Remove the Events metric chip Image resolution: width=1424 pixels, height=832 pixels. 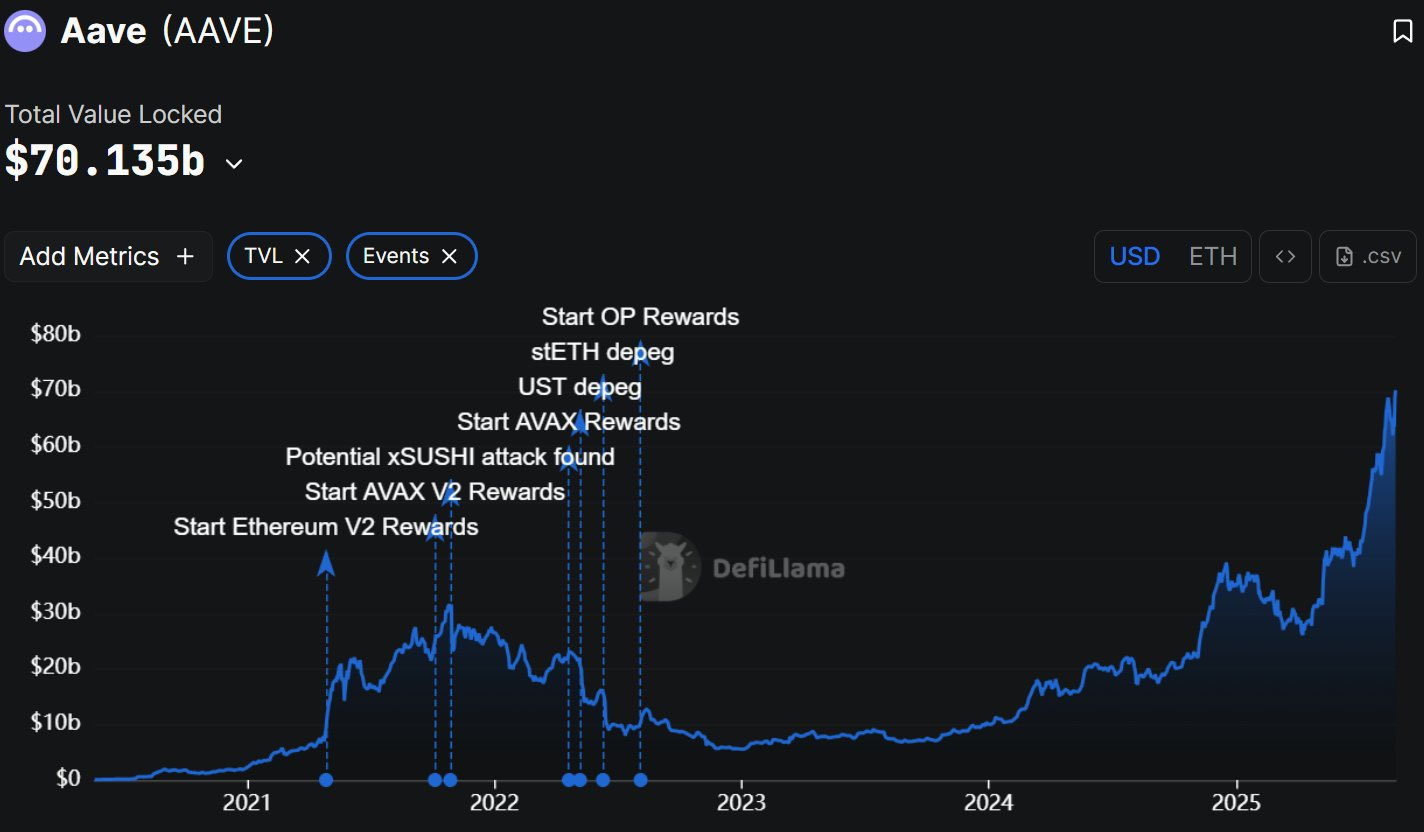[449, 256]
